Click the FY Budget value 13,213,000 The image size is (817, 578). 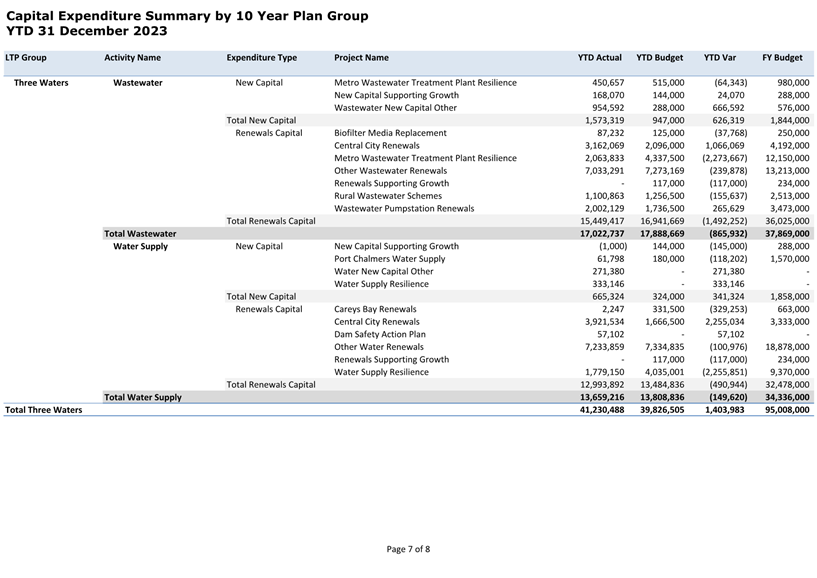[x=787, y=171]
